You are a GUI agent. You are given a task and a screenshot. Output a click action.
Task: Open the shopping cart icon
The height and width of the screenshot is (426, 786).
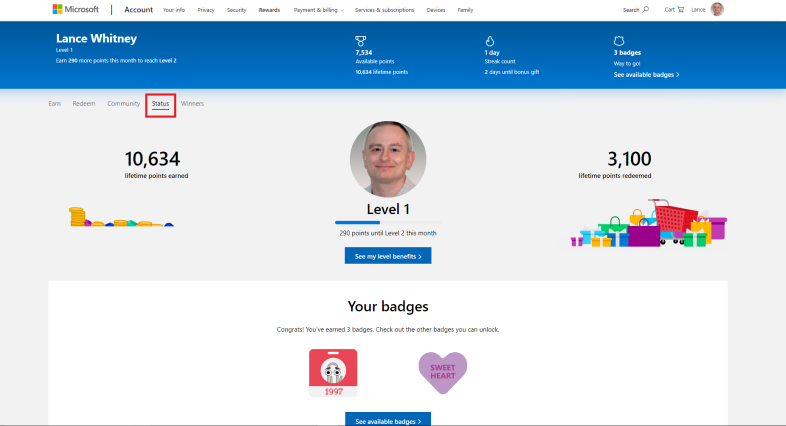(x=680, y=10)
